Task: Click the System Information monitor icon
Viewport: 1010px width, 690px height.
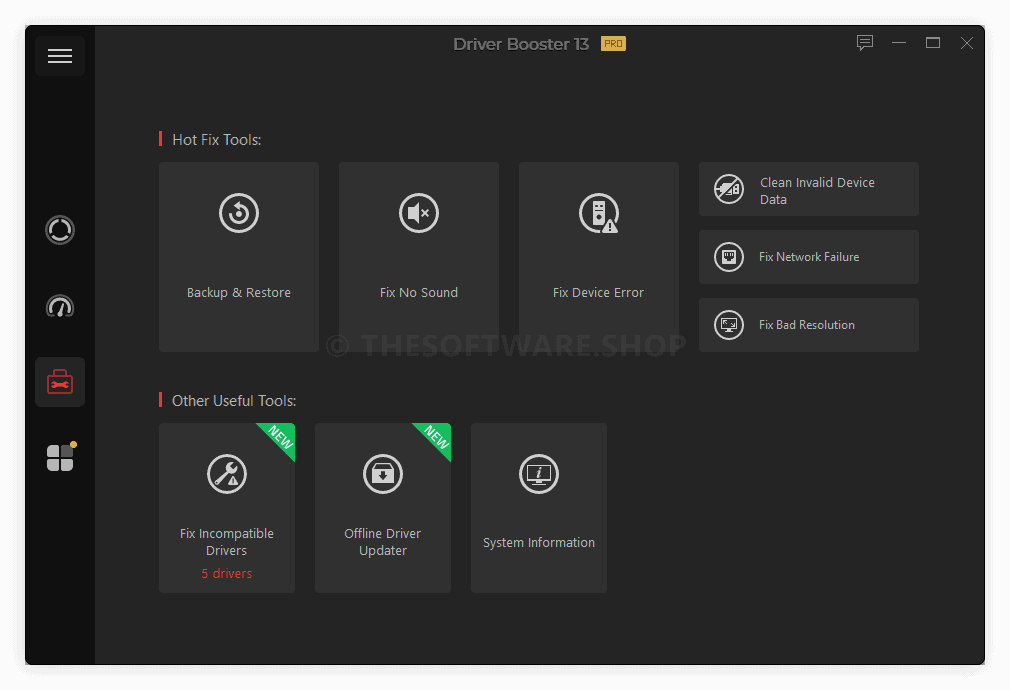Action: tap(539, 473)
